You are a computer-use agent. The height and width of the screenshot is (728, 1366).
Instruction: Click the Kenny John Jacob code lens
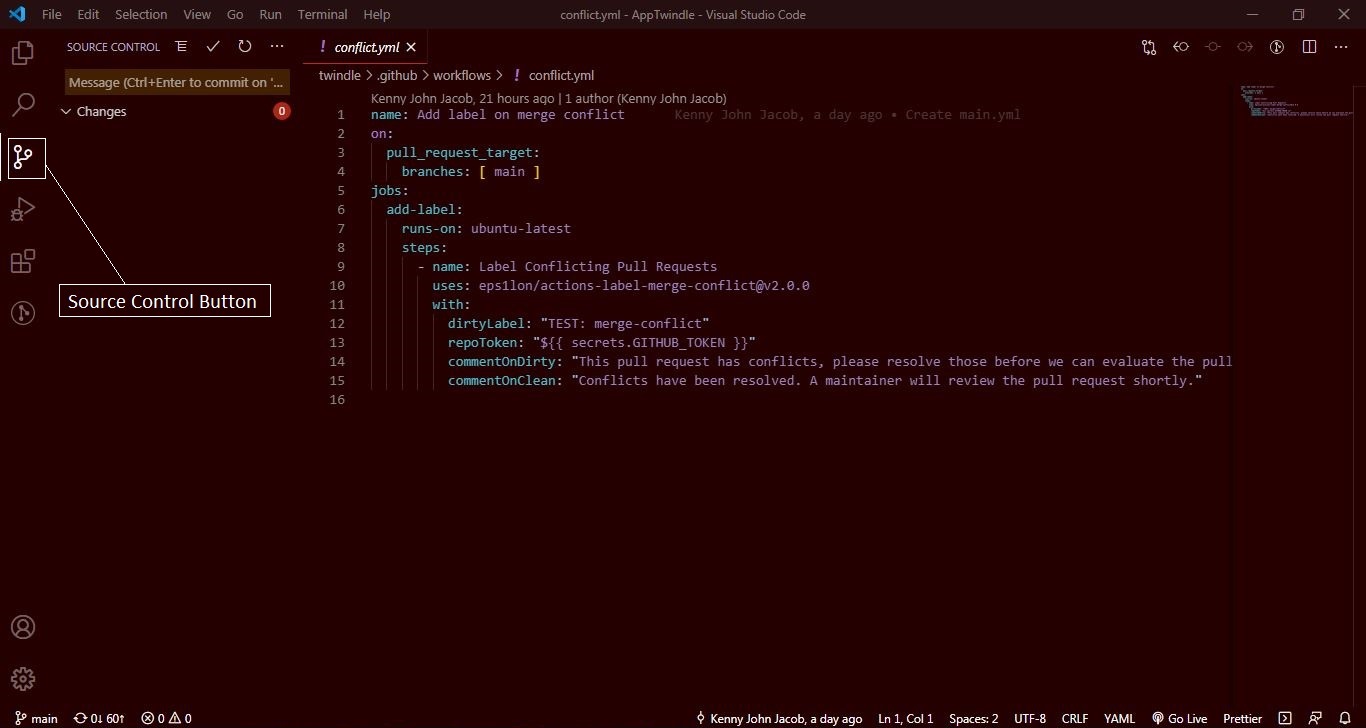click(548, 99)
